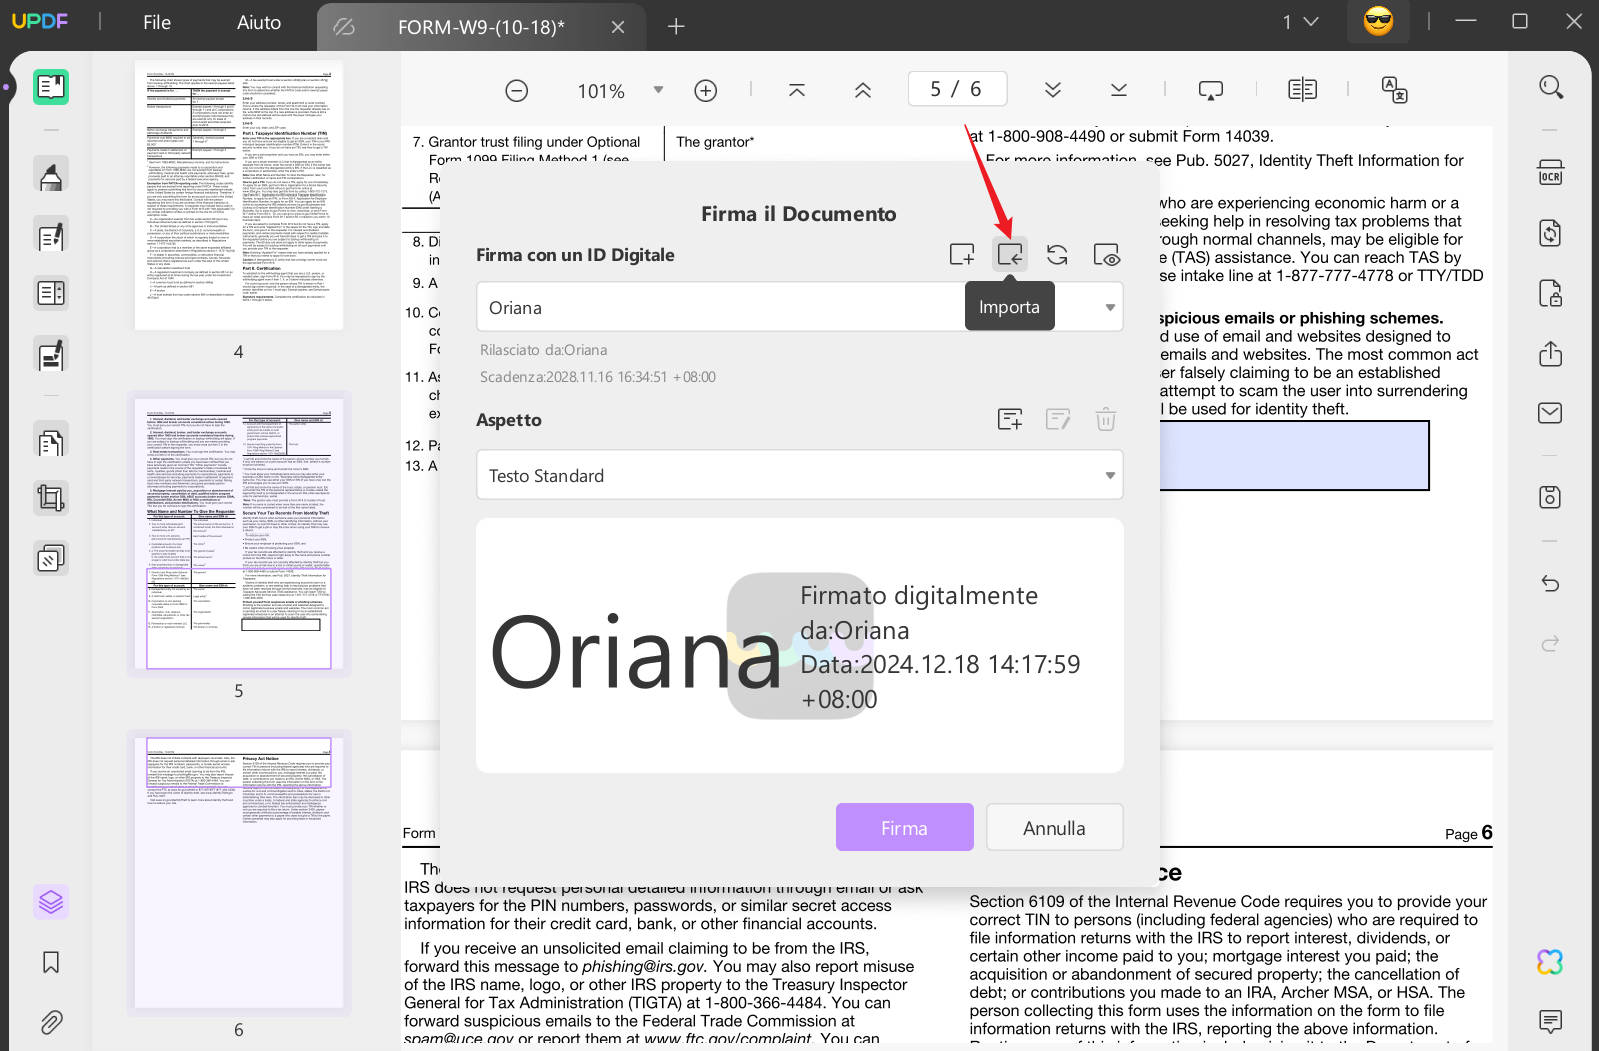Click the page number input field

[956, 89]
